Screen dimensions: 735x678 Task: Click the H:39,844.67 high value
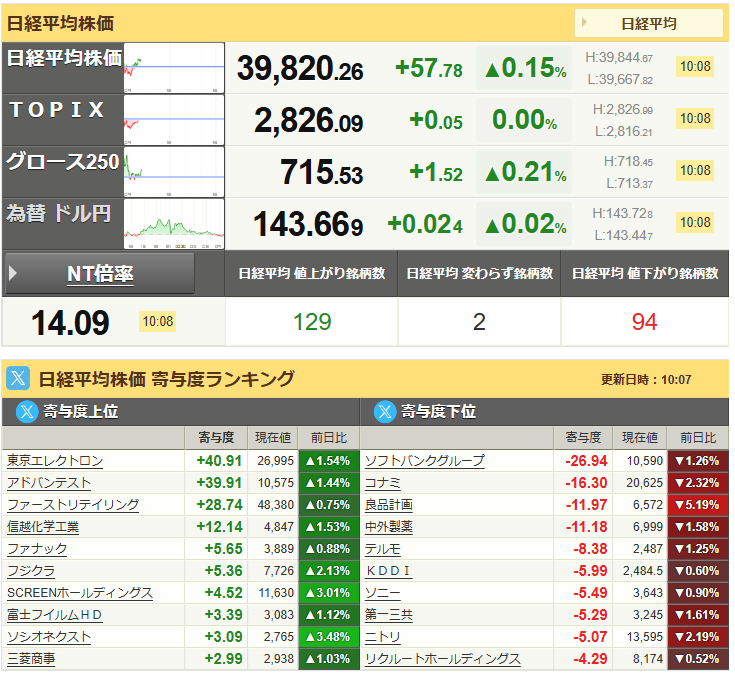click(x=619, y=58)
